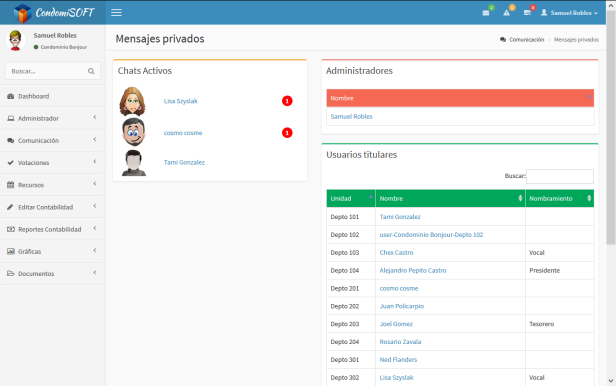Expand the Gráficas menu chevron
The width and height of the screenshot is (616, 386).
click(x=95, y=250)
